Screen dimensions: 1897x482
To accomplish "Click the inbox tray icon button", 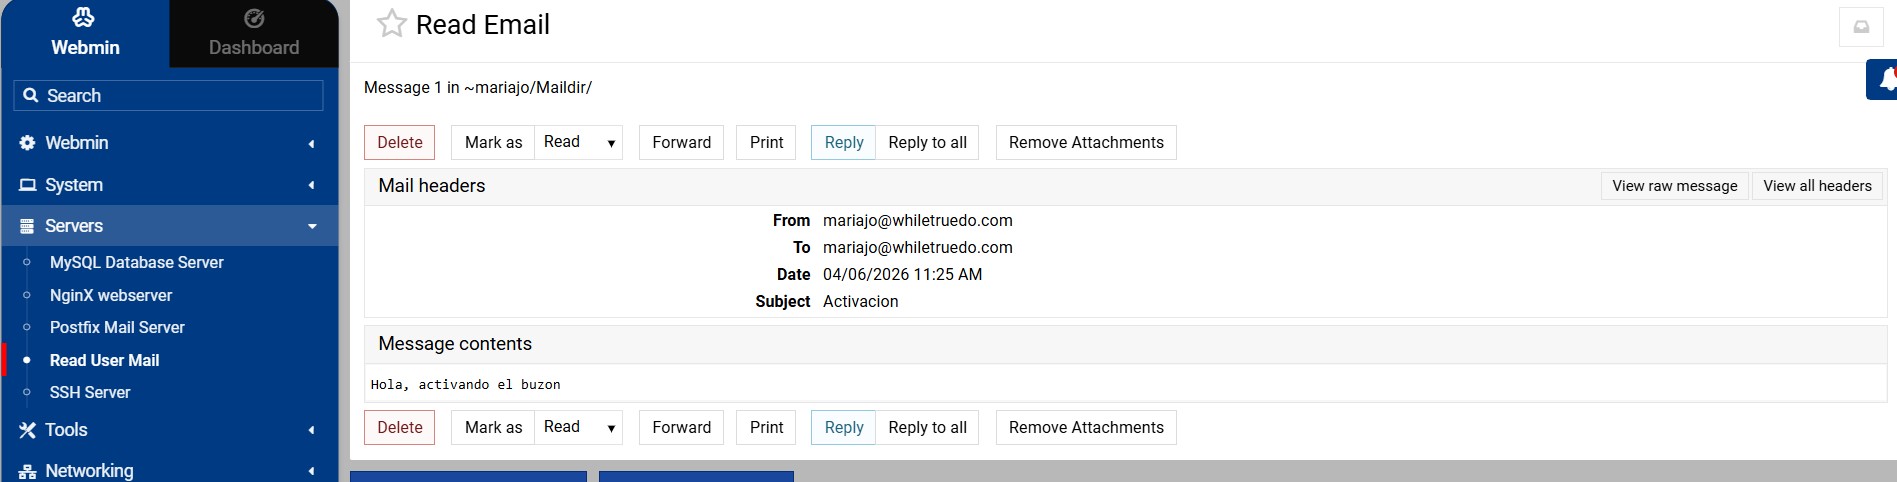I will click(1860, 27).
